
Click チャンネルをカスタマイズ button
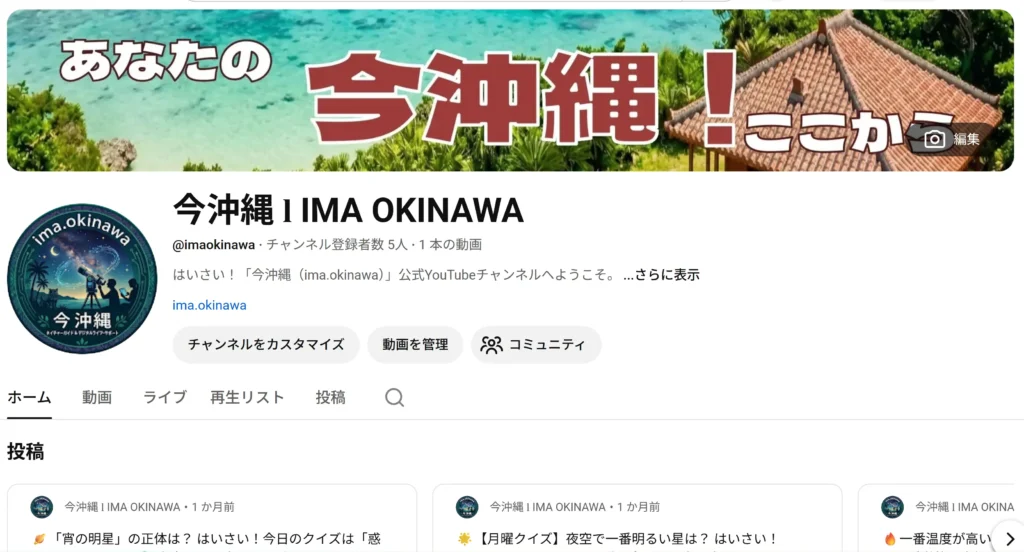(x=266, y=344)
